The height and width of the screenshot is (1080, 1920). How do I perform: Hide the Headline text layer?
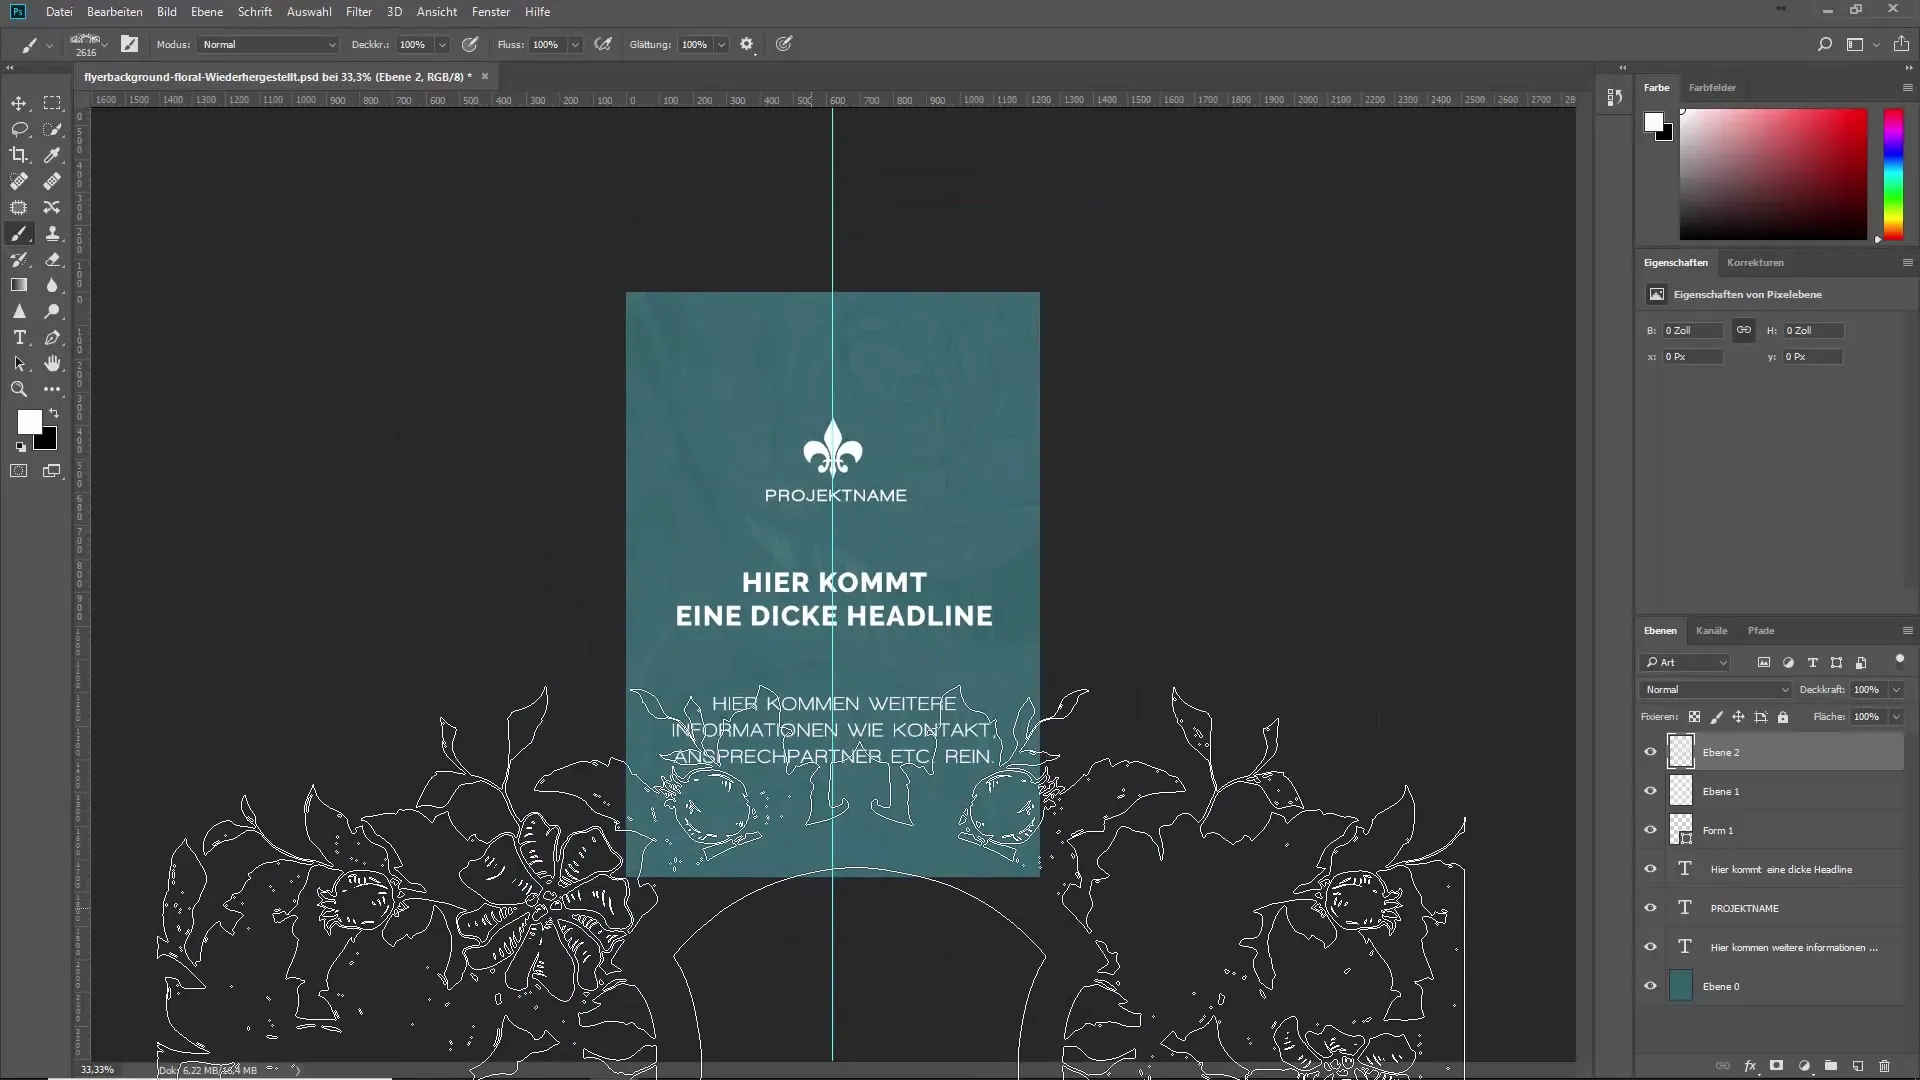[x=1651, y=869]
